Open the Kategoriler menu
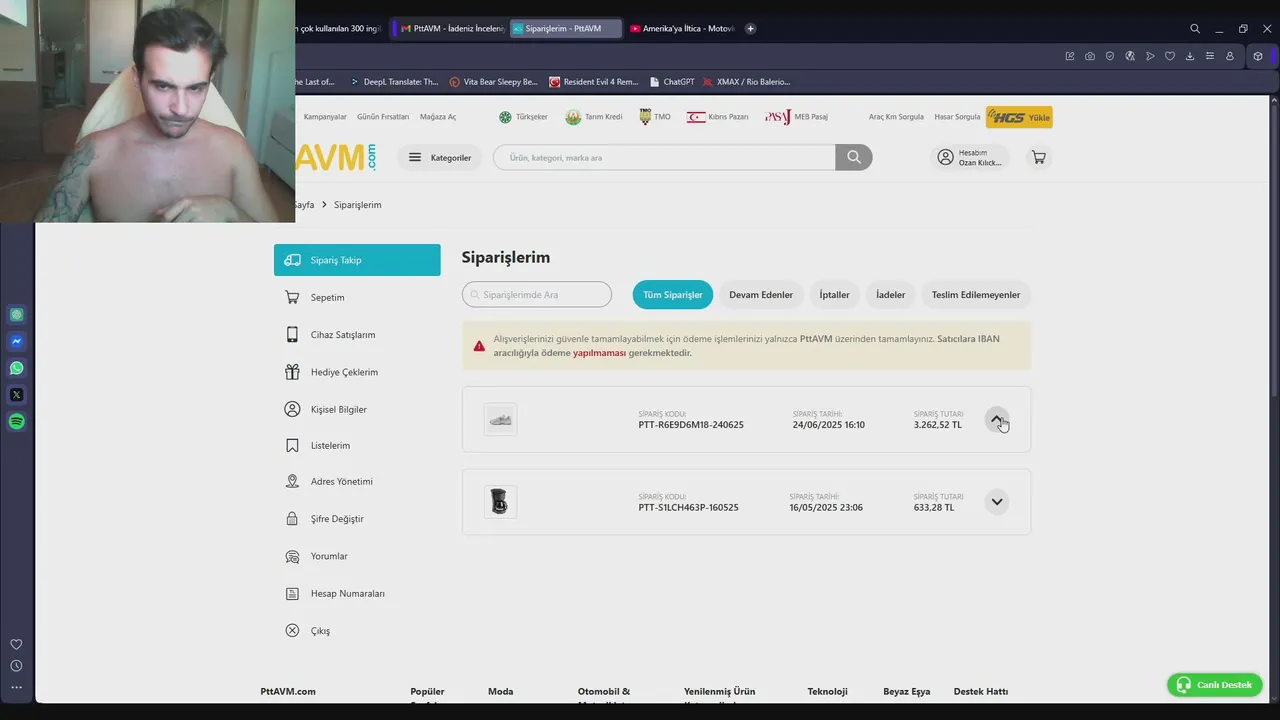1280x720 pixels. pos(440,157)
